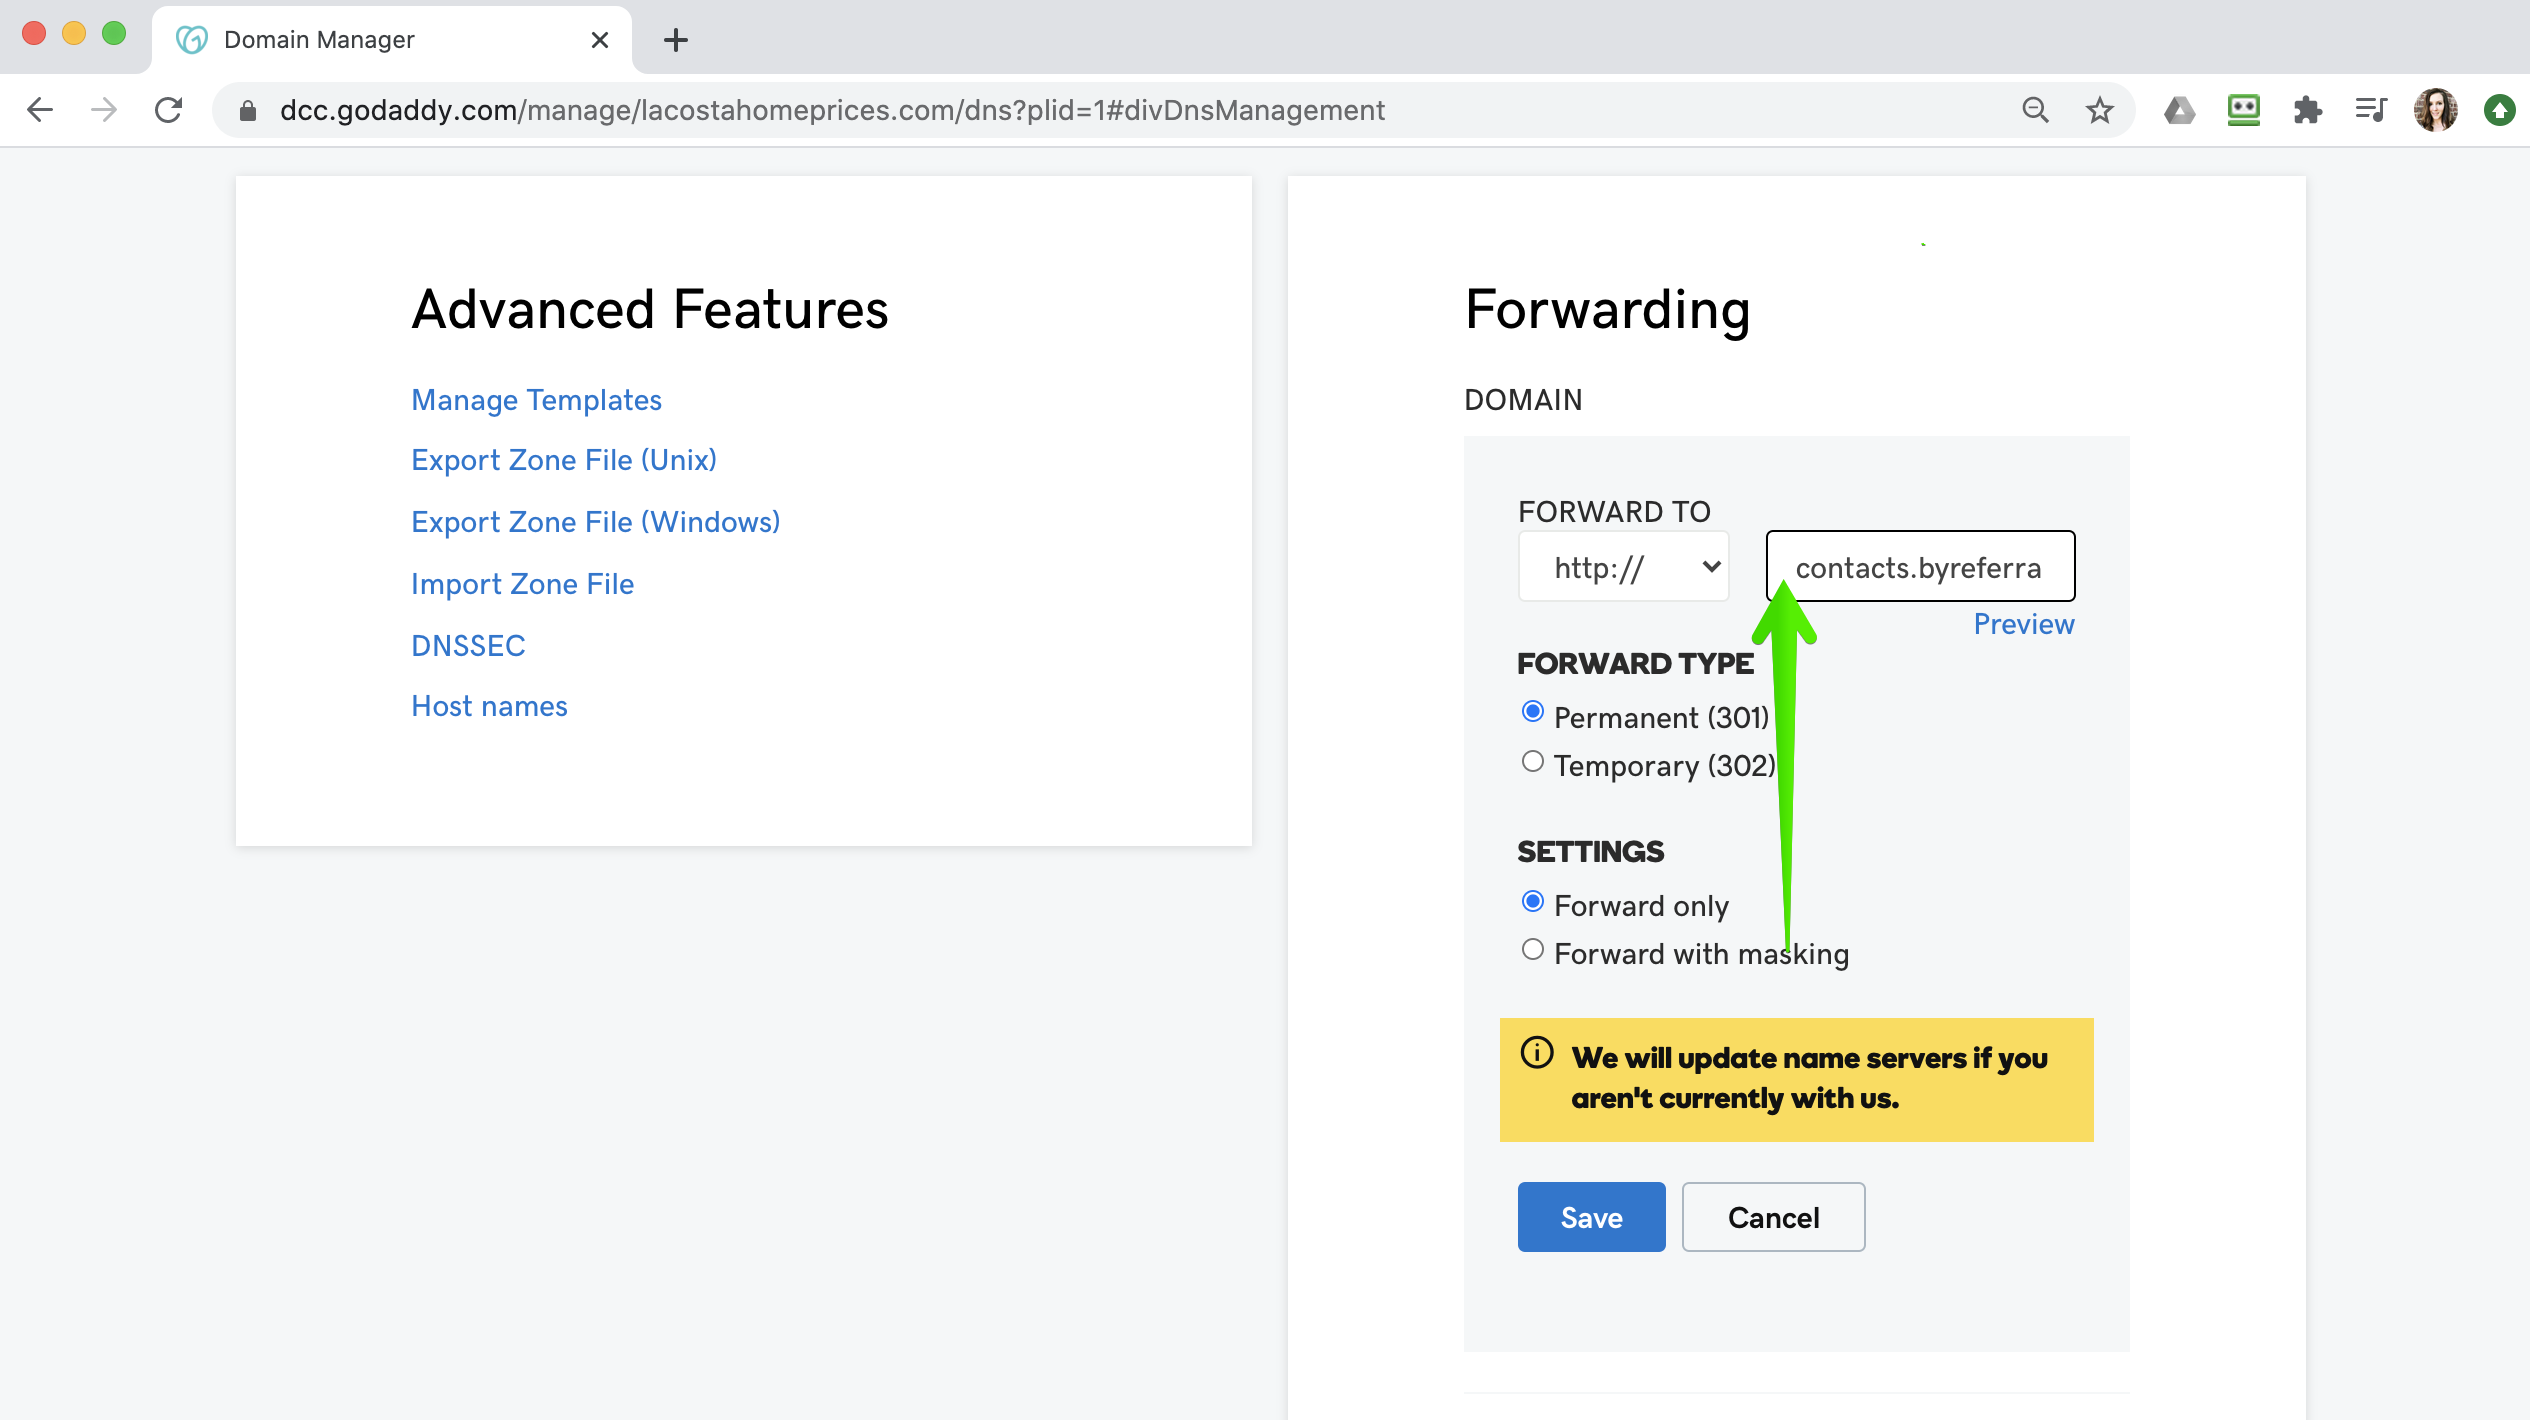Open the Google Drive extension icon
The image size is (2530, 1420).
pyautogui.click(x=2179, y=110)
